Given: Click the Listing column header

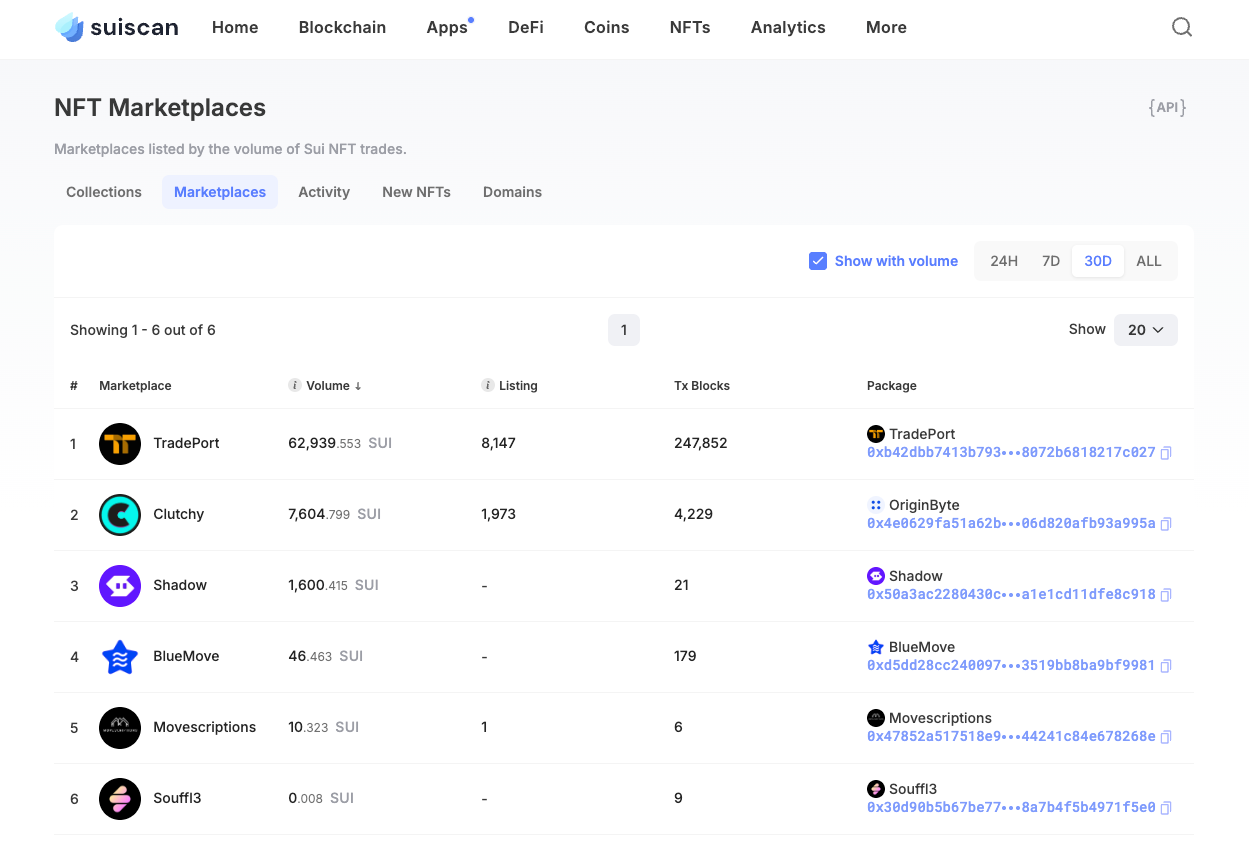Looking at the screenshot, I should pos(518,385).
